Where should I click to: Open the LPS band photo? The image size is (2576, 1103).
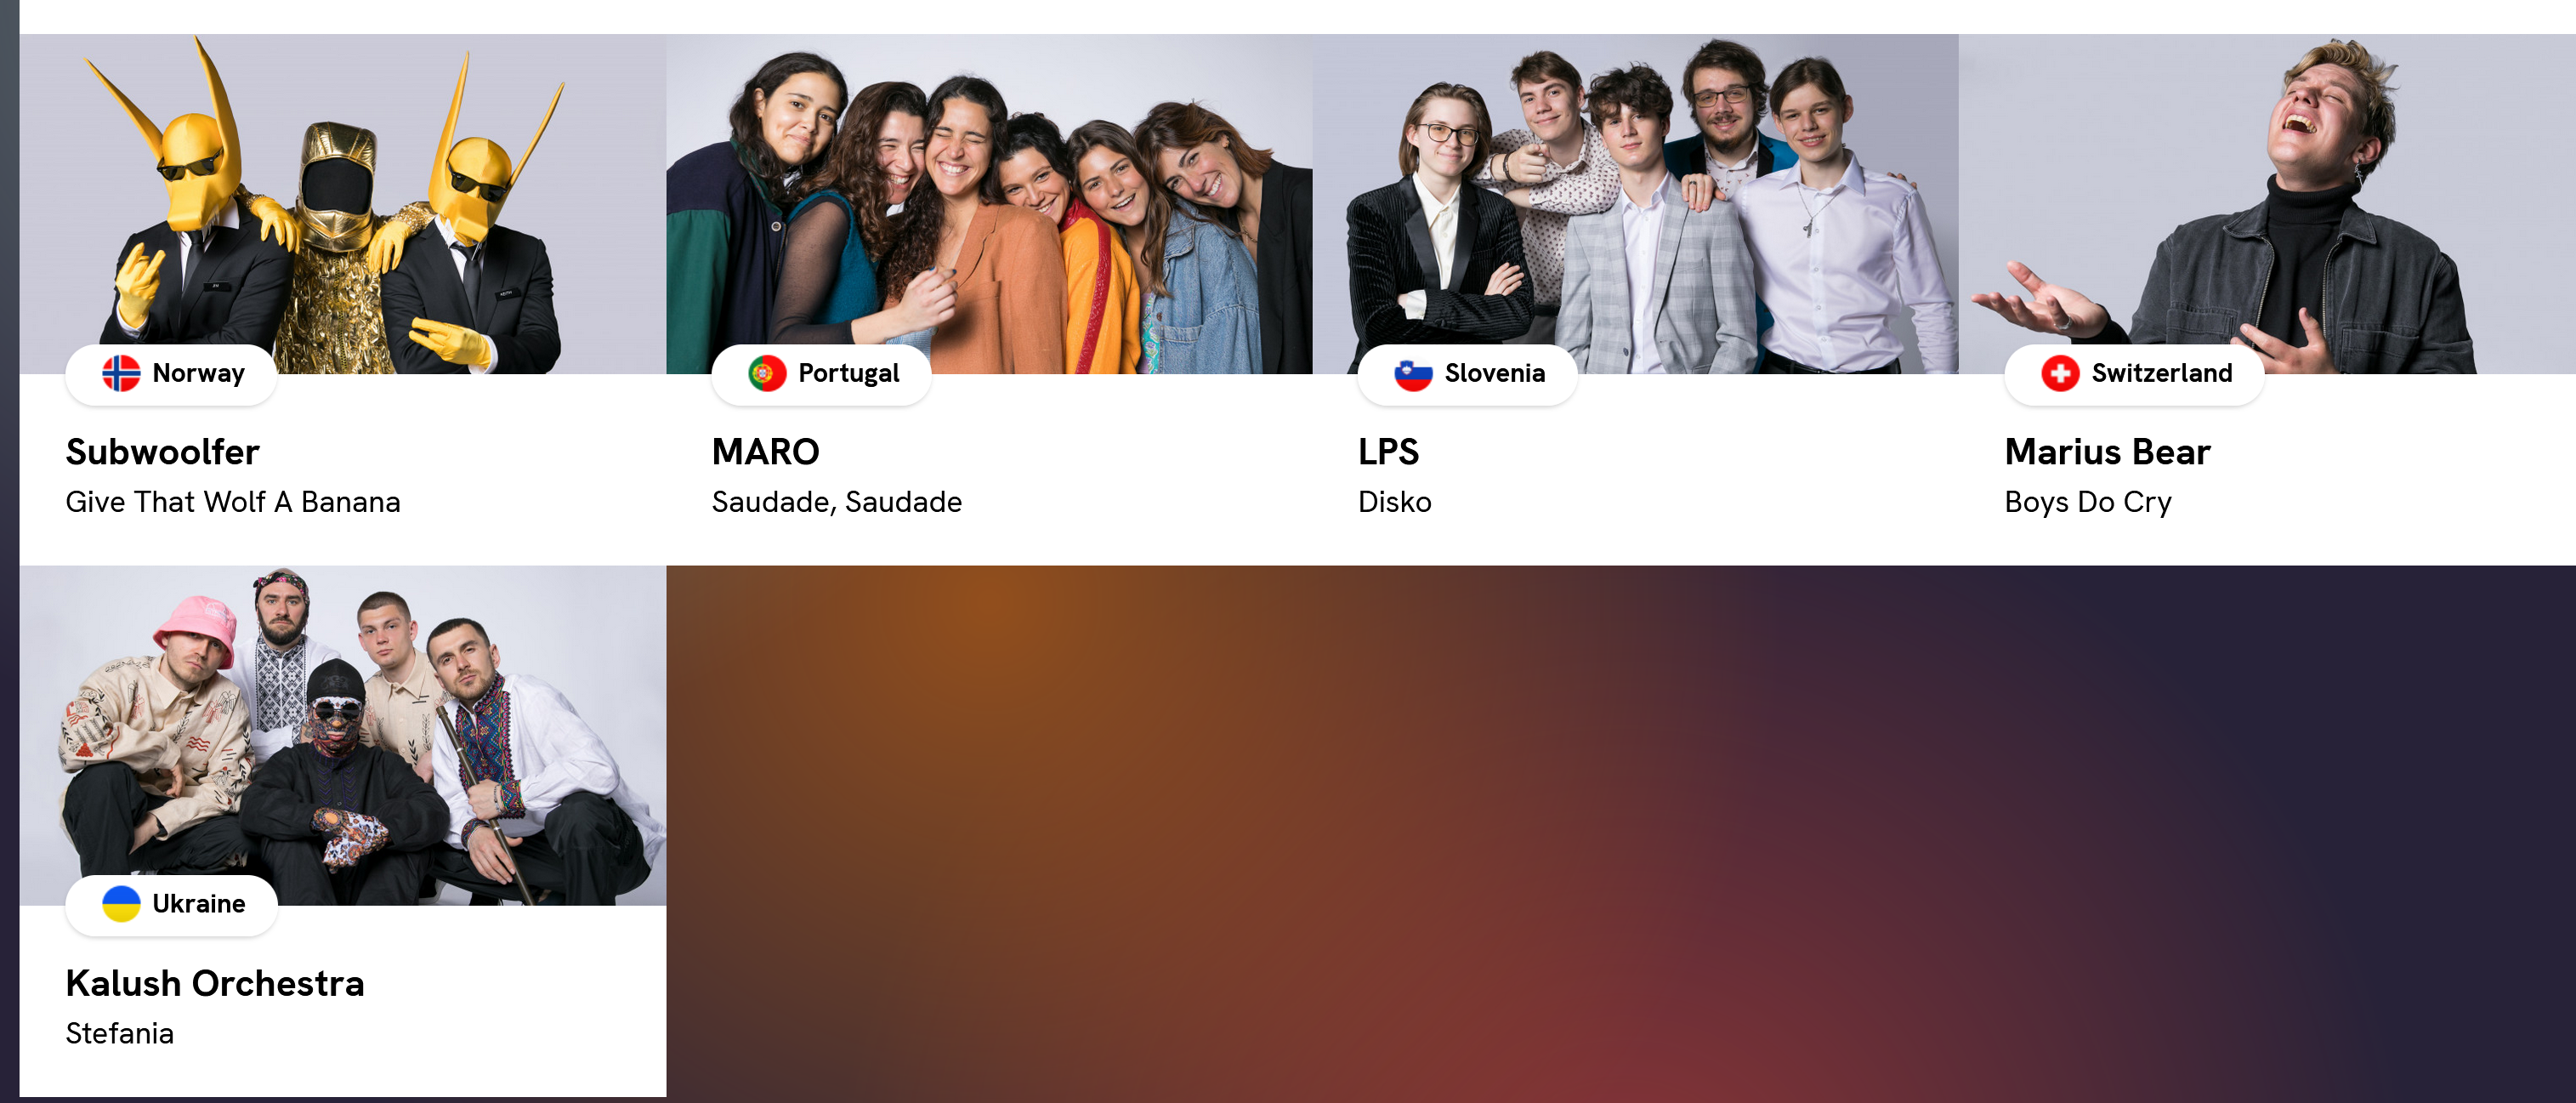click(1635, 204)
